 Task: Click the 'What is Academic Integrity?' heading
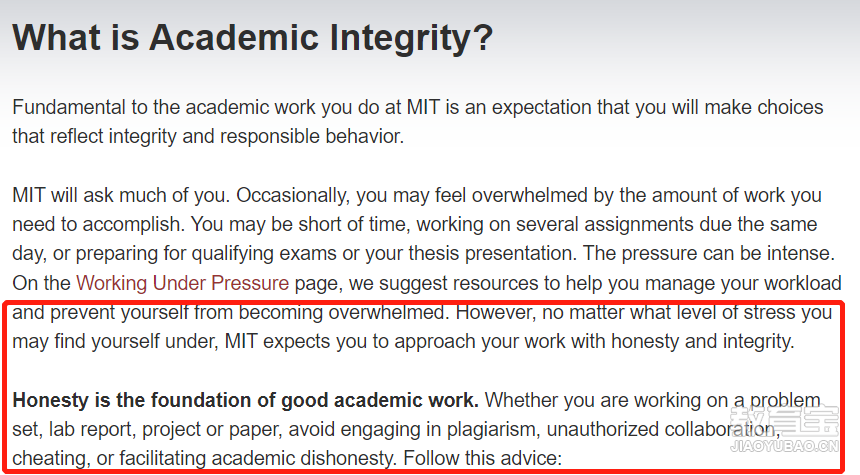(253, 37)
